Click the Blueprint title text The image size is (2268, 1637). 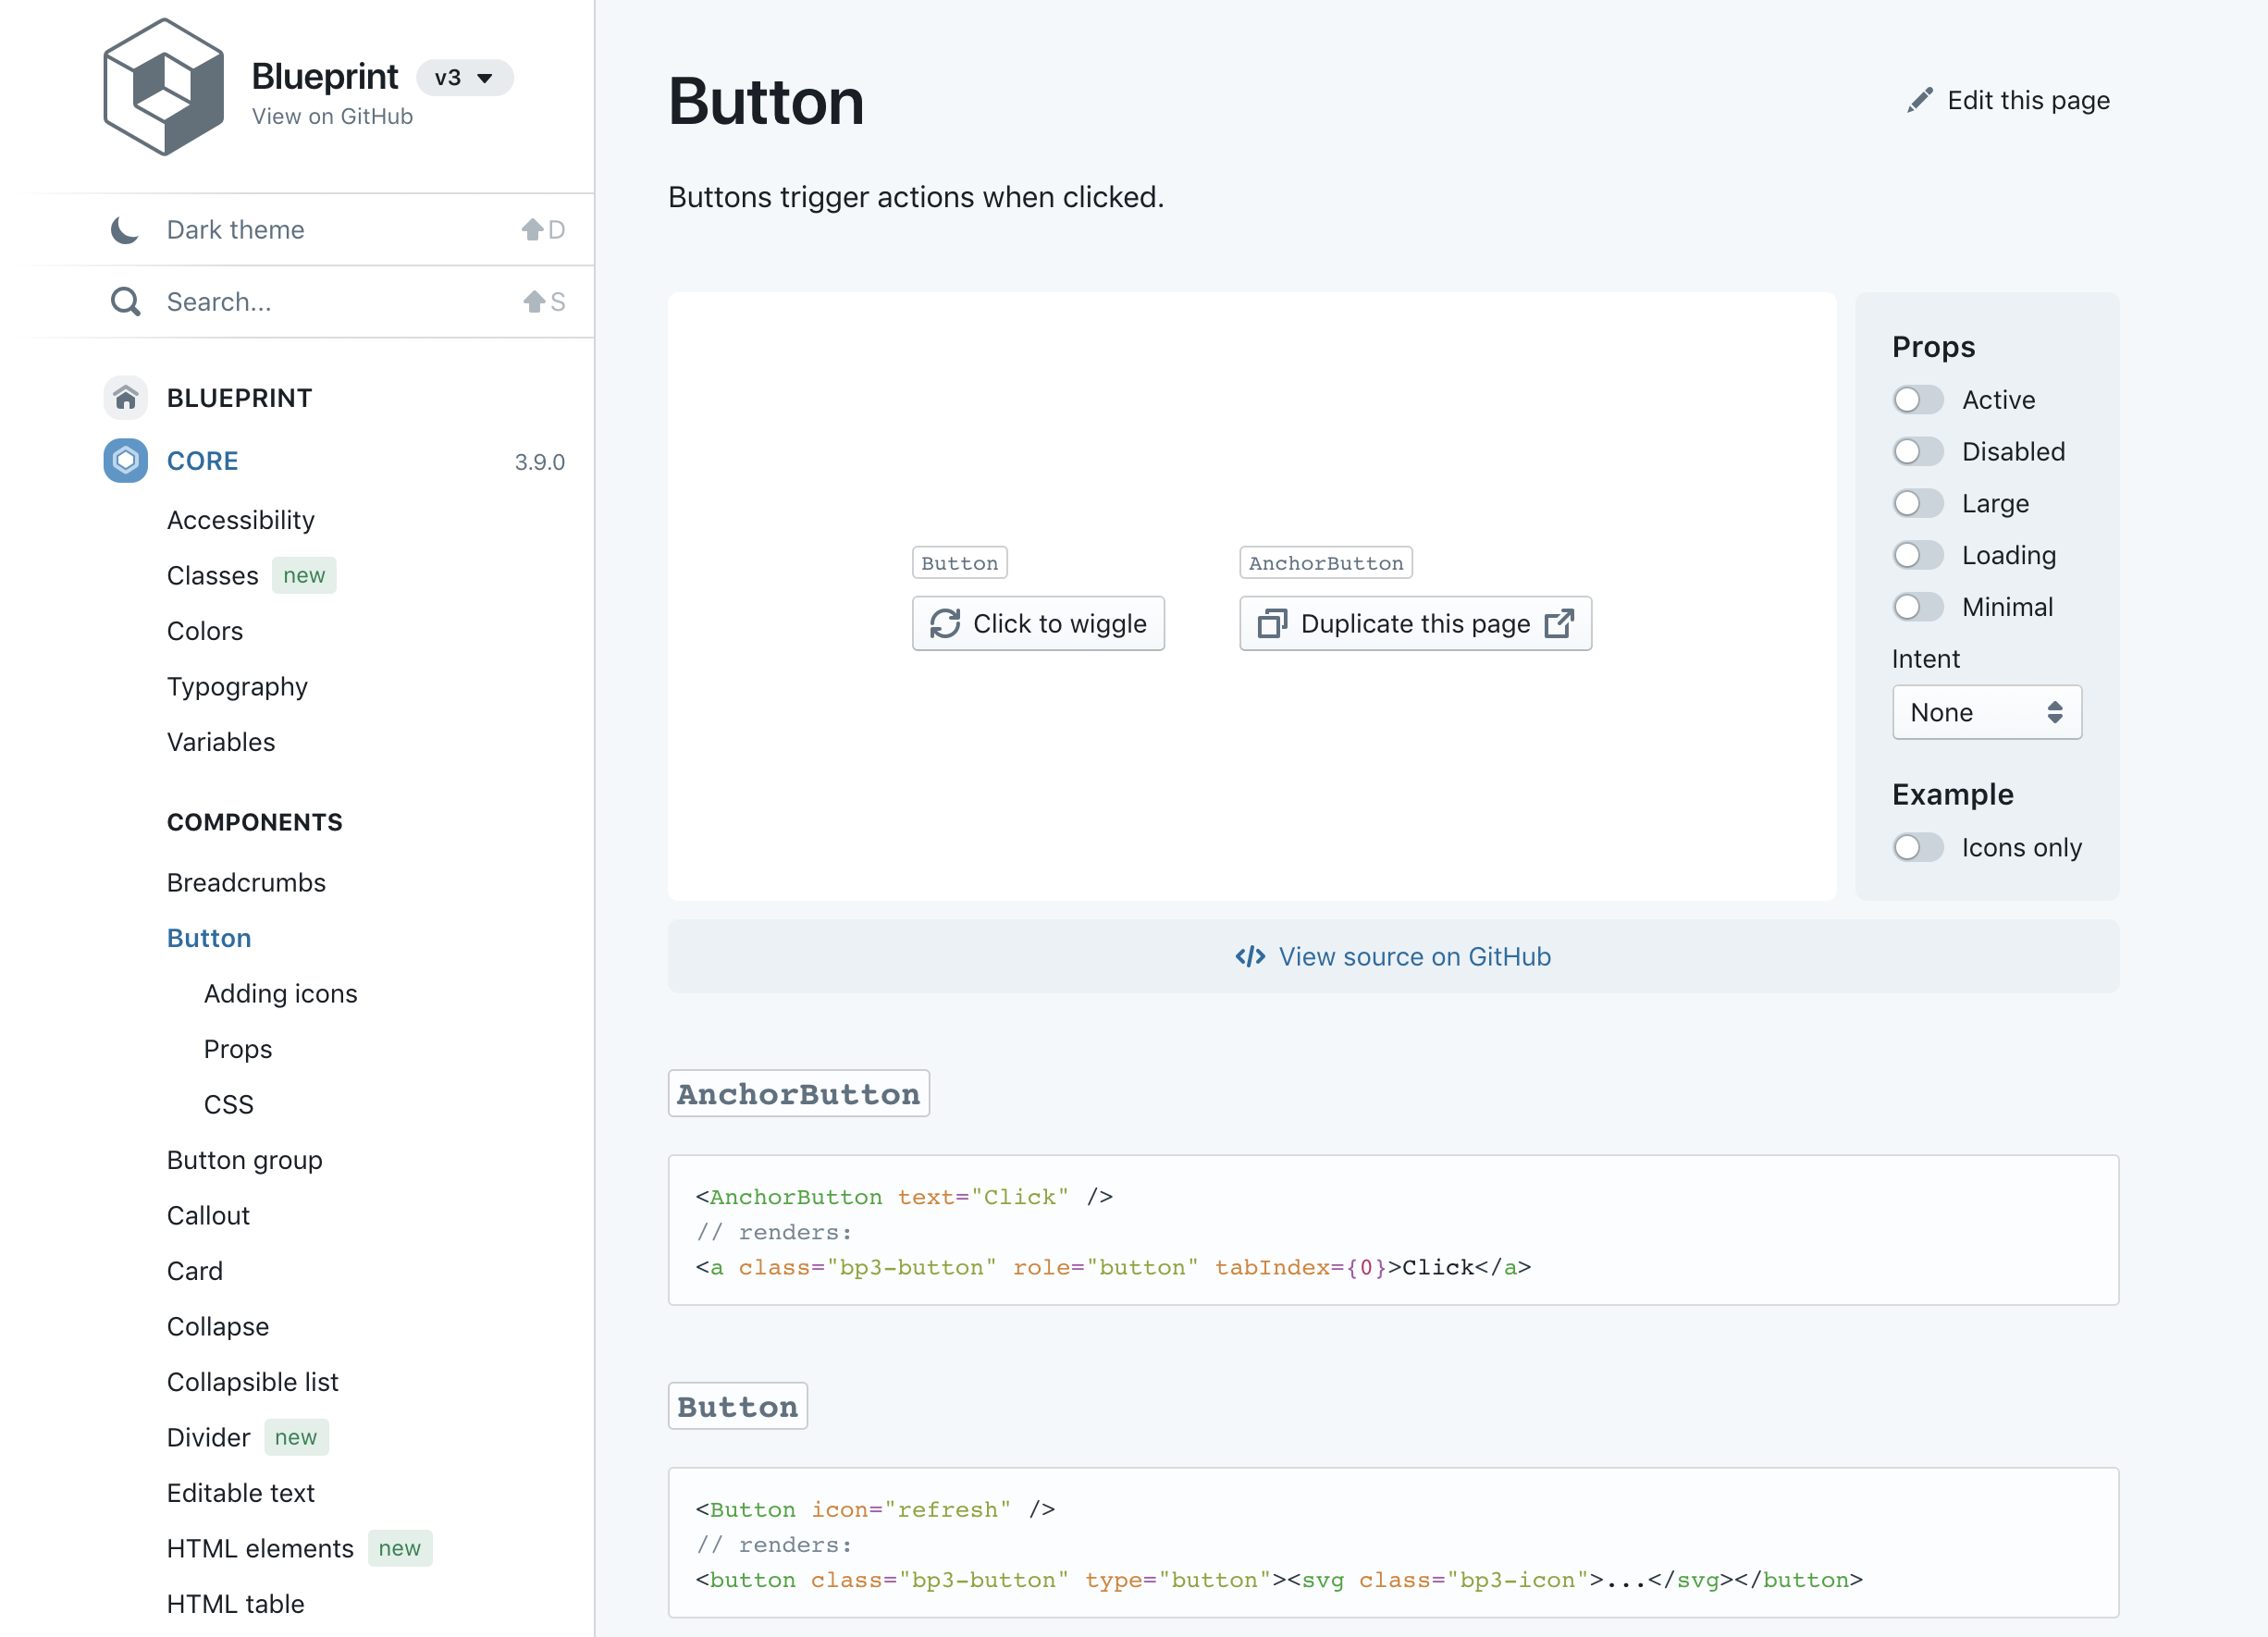(x=324, y=77)
